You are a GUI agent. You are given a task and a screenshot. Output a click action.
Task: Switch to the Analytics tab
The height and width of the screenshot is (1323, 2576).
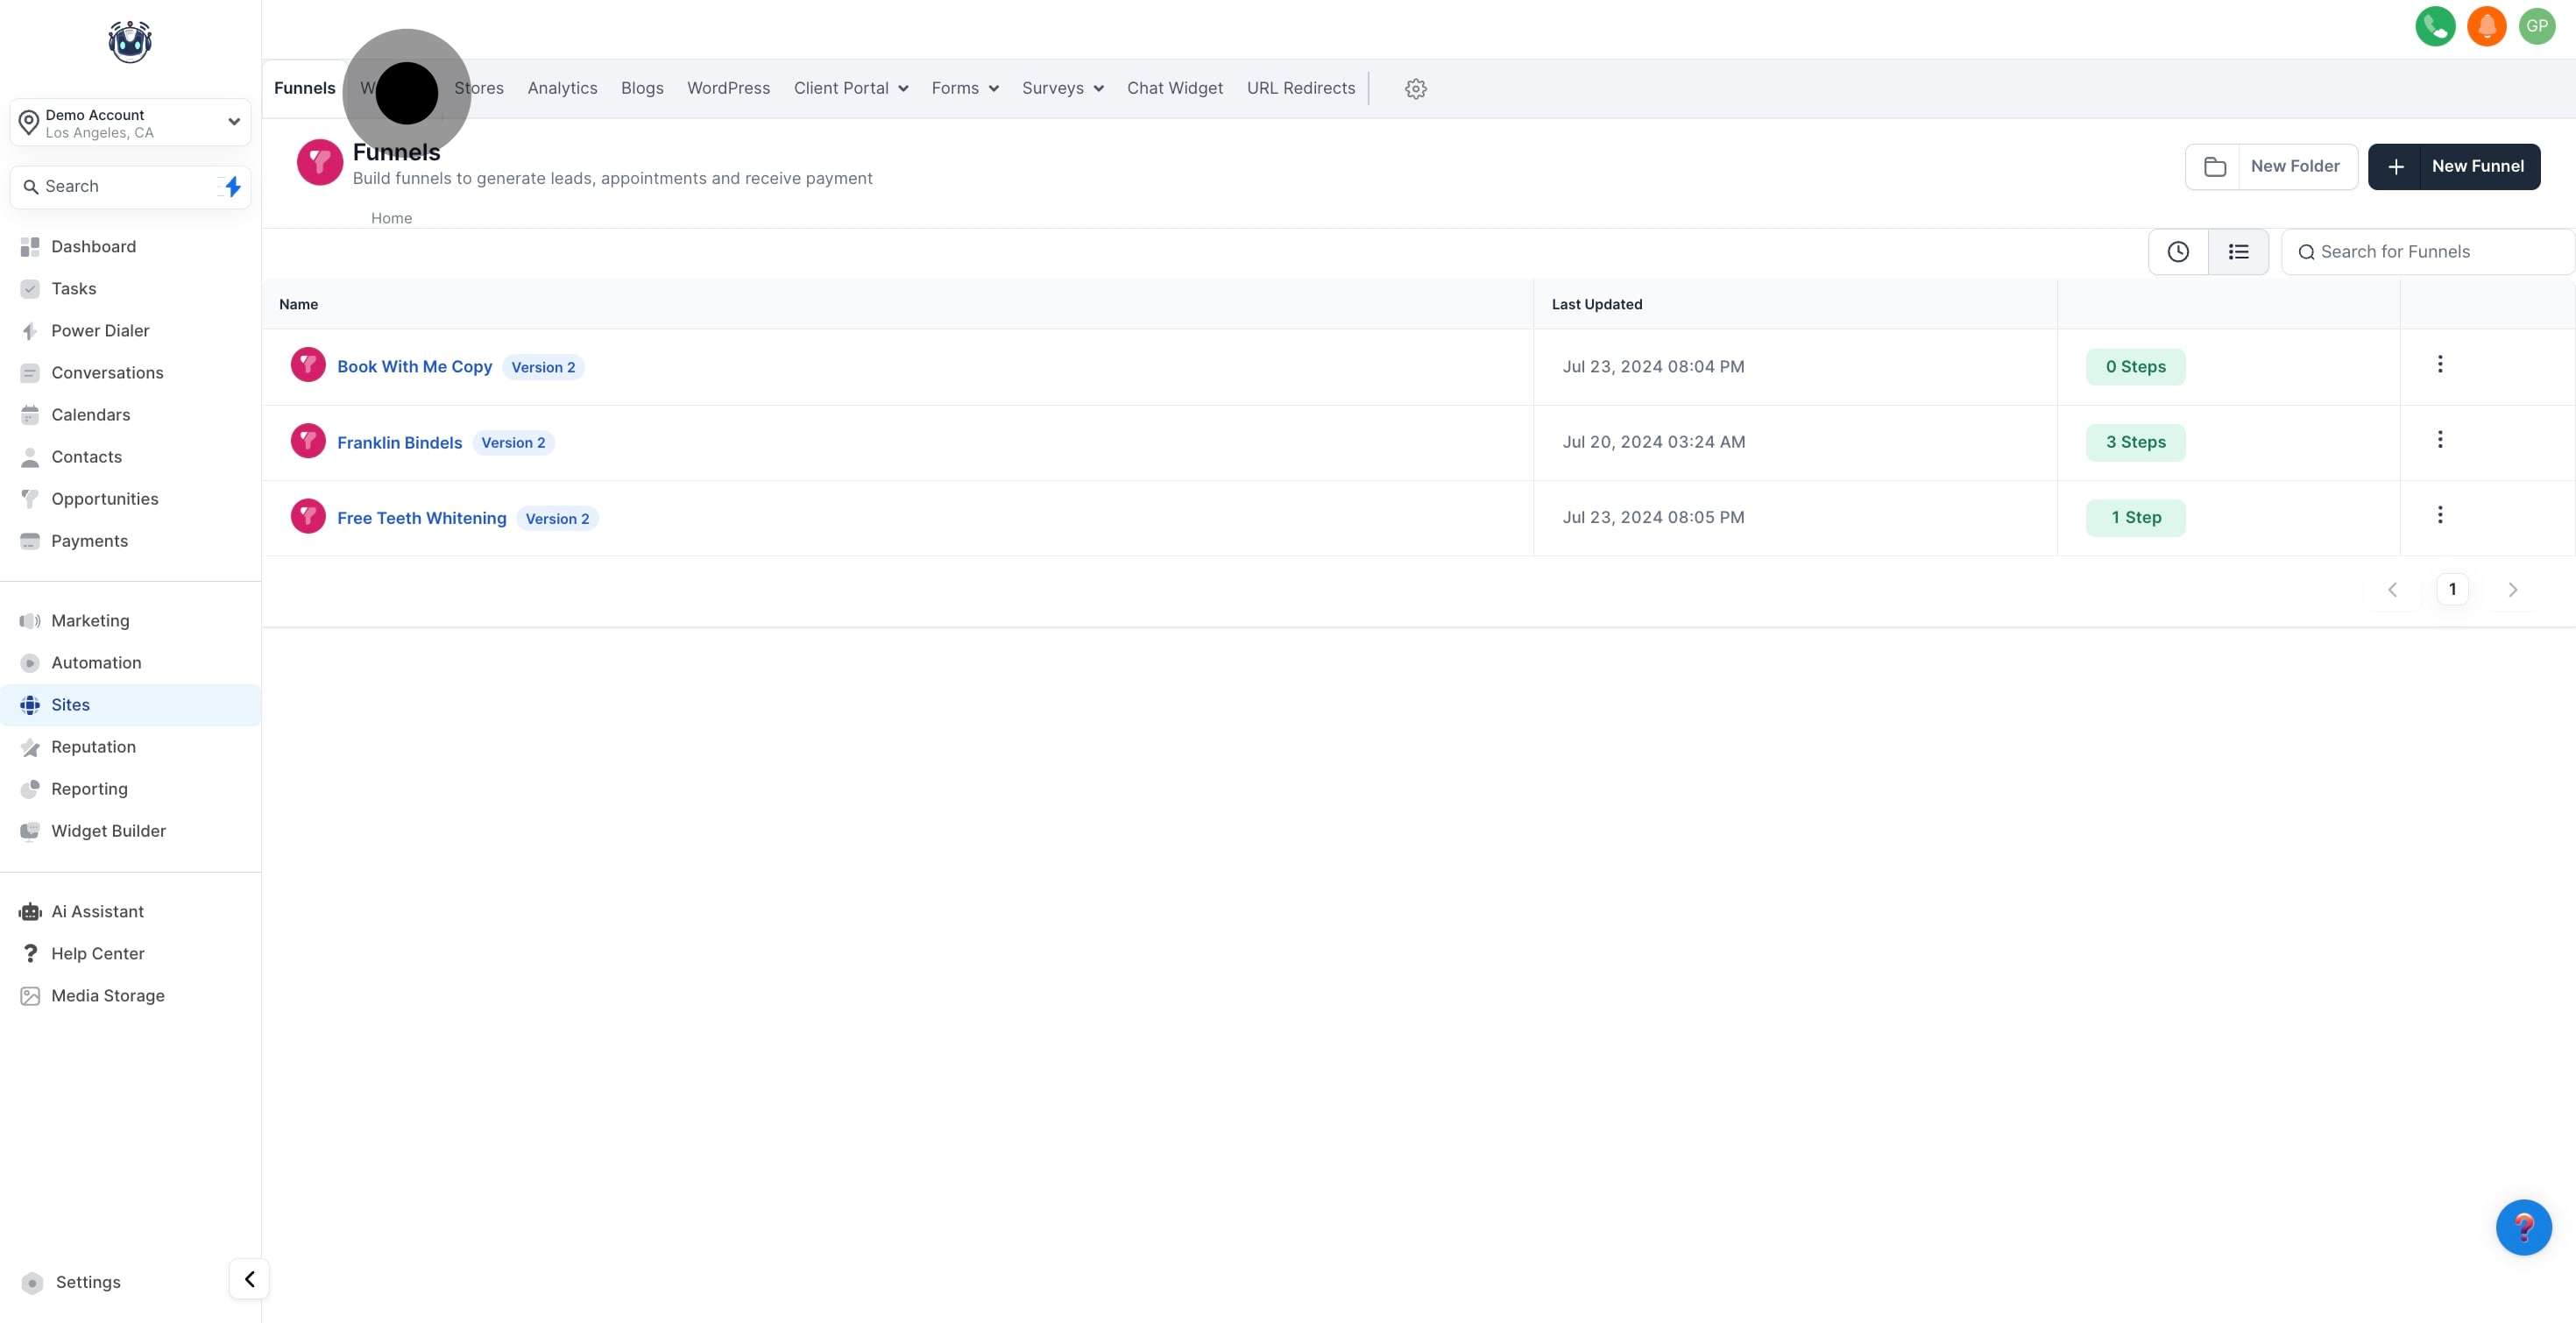point(562,89)
